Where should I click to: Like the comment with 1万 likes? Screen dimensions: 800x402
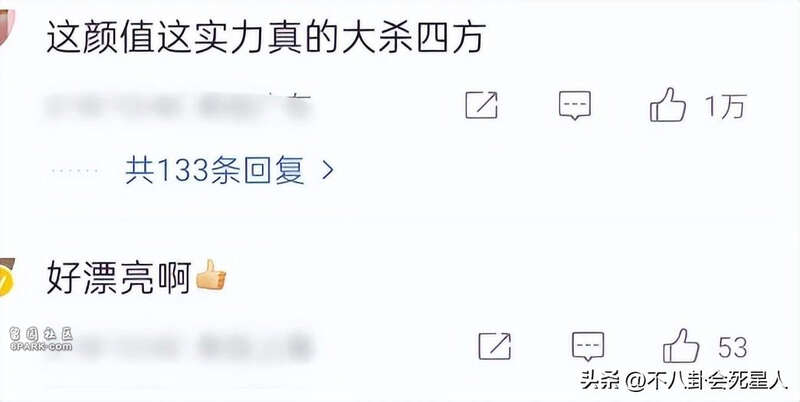point(667,105)
